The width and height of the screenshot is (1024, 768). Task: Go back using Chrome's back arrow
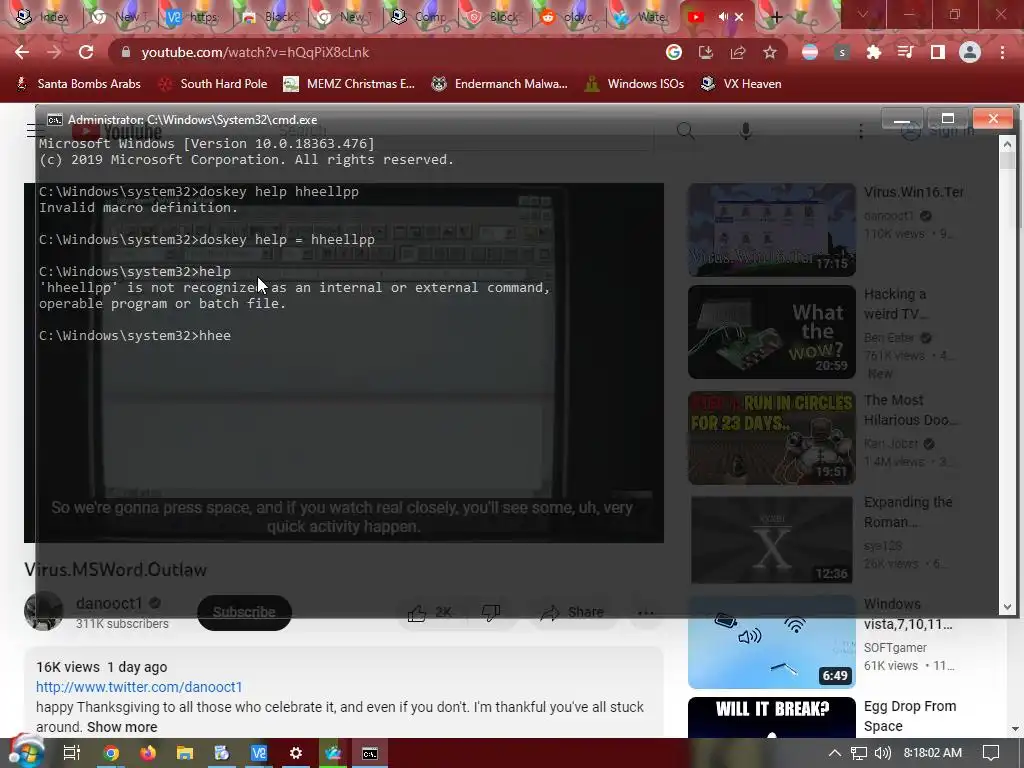[x=22, y=52]
